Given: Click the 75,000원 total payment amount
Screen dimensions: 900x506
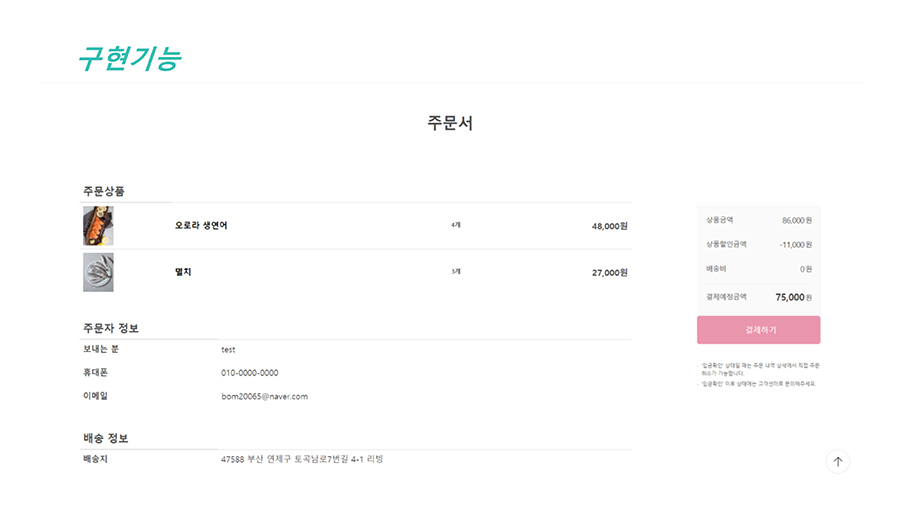Looking at the screenshot, I should (x=794, y=297).
